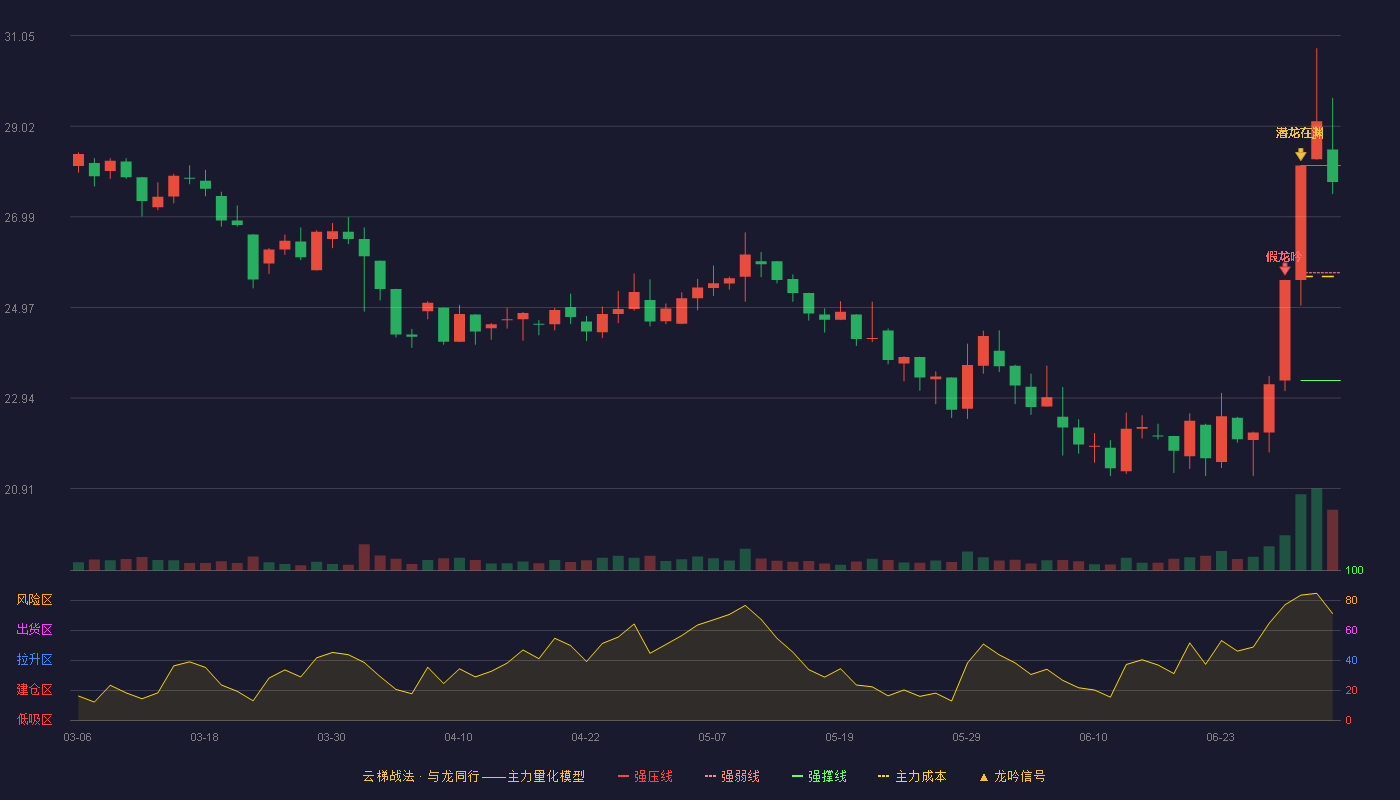Viewport: 1400px width, 800px height.
Task: Click the 05-07 date label
Action: click(x=712, y=737)
